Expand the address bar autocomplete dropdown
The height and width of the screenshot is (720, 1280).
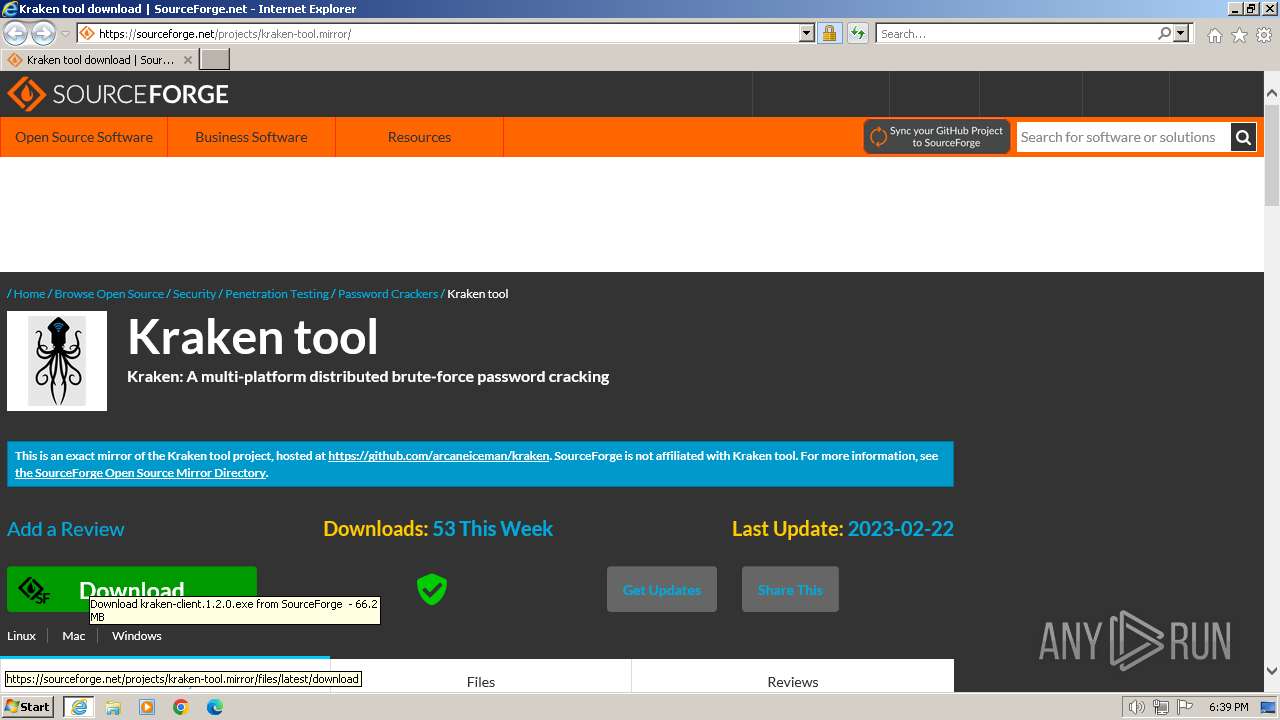coord(807,33)
